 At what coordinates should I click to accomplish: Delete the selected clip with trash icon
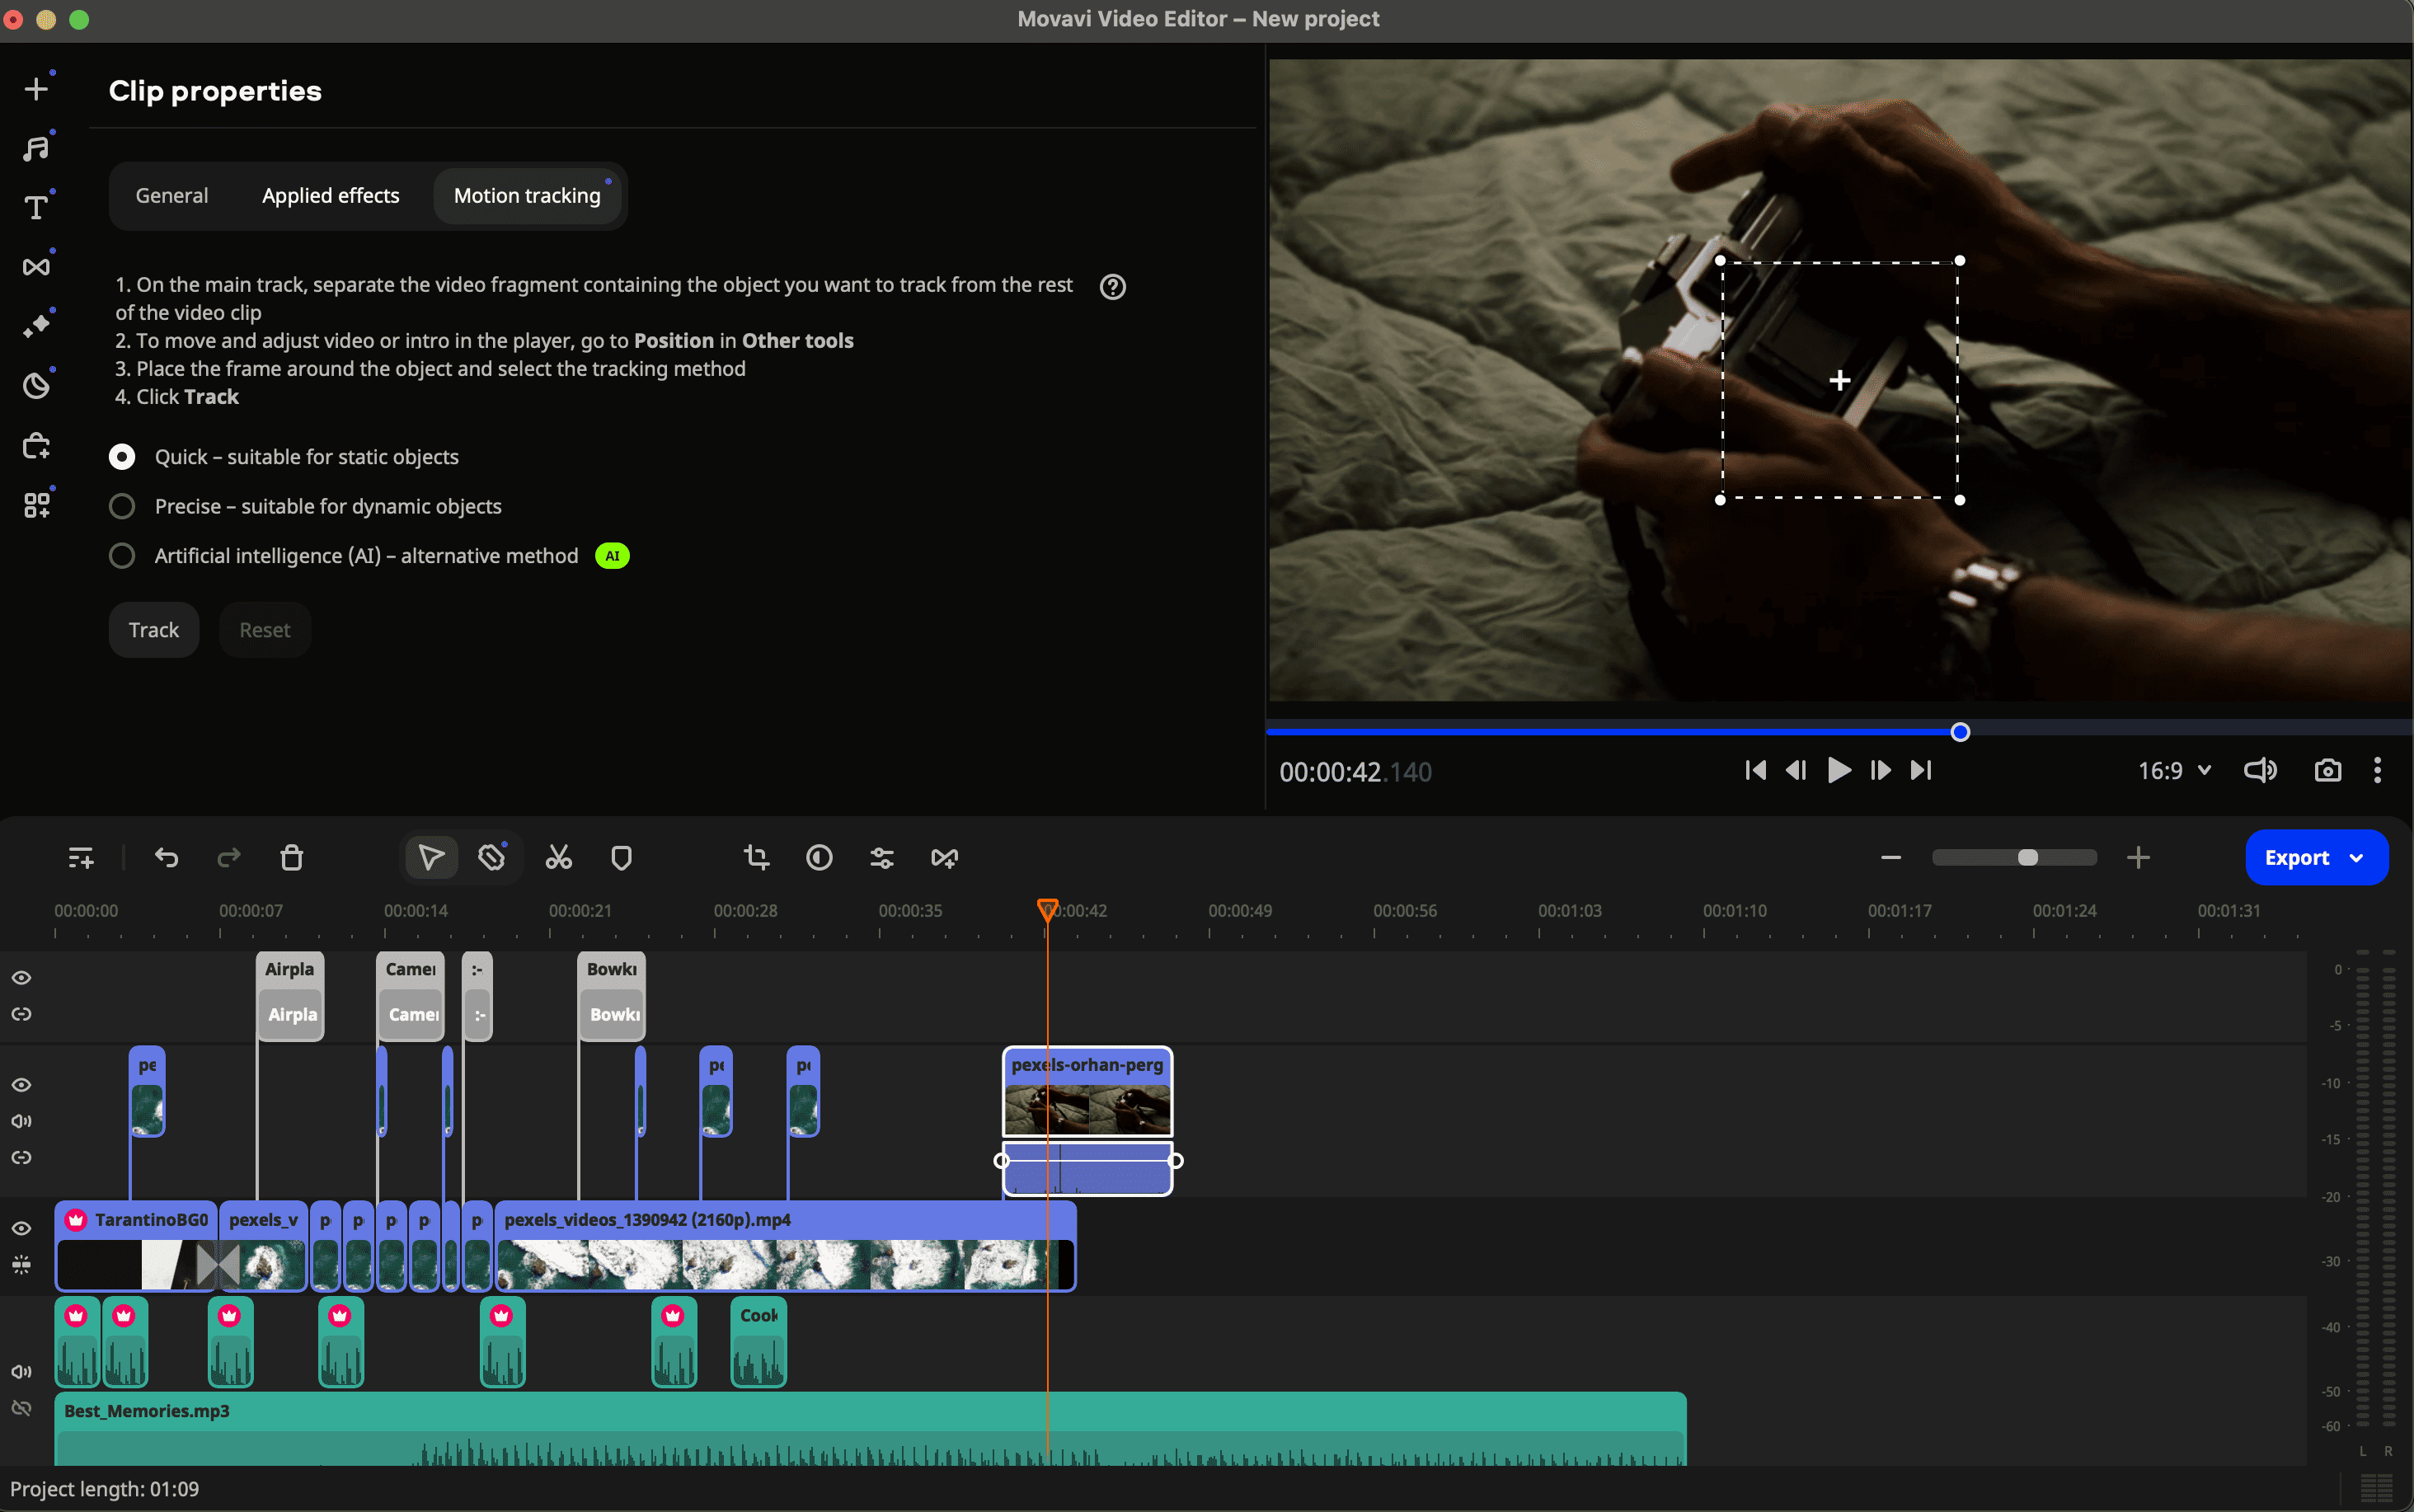[x=291, y=858]
